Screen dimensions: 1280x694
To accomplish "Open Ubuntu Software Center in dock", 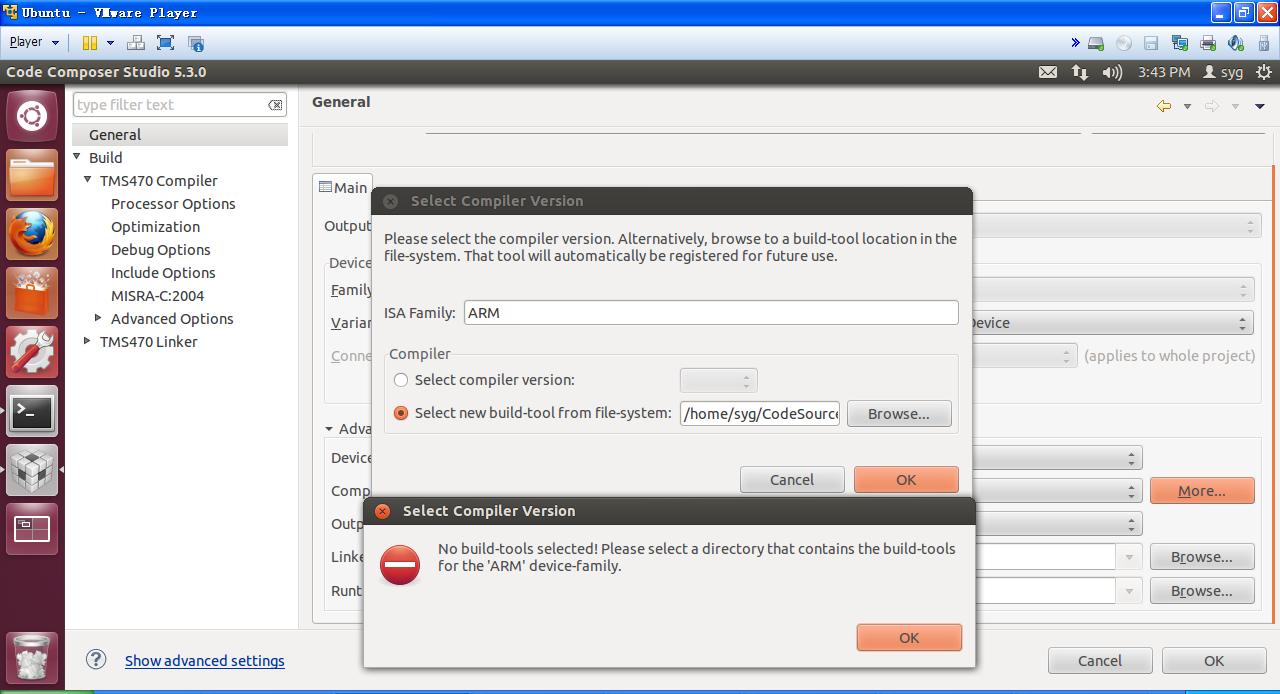I will tap(32, 294).
